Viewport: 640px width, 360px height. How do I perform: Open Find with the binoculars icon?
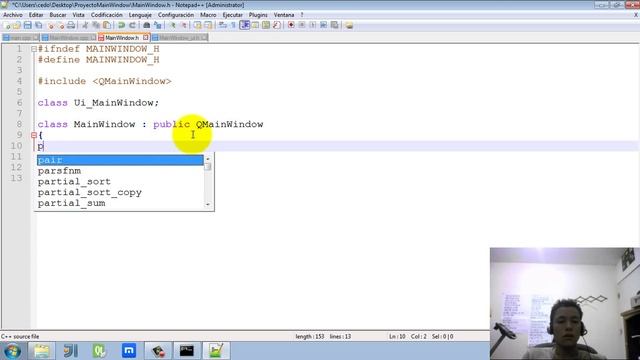tap(147, 25)
